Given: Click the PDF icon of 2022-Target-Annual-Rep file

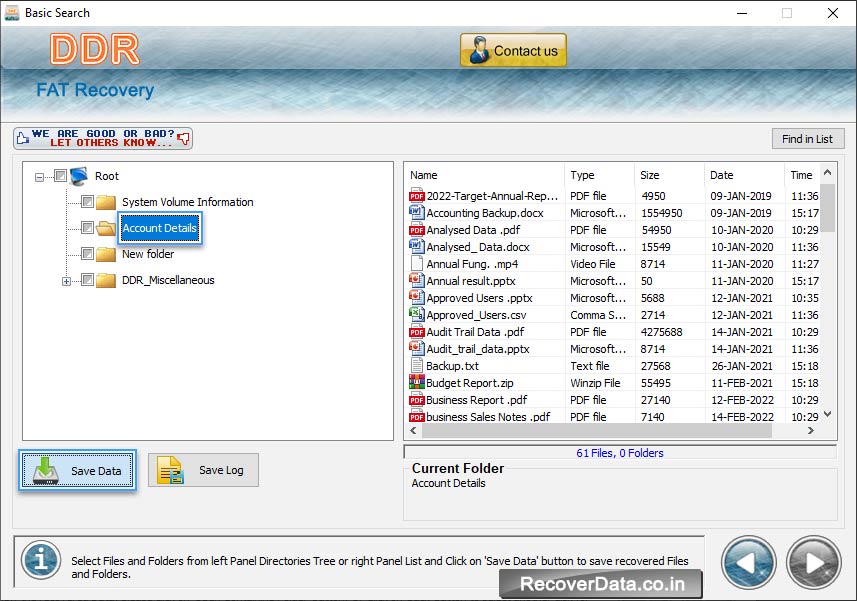Looking at the screenshot, I should pyautogui.click(x=416, y=196).
